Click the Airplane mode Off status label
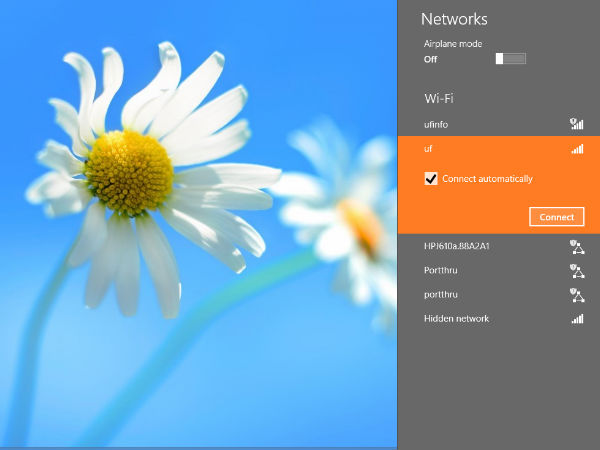 pyautogui.click(x=431, y=59)
